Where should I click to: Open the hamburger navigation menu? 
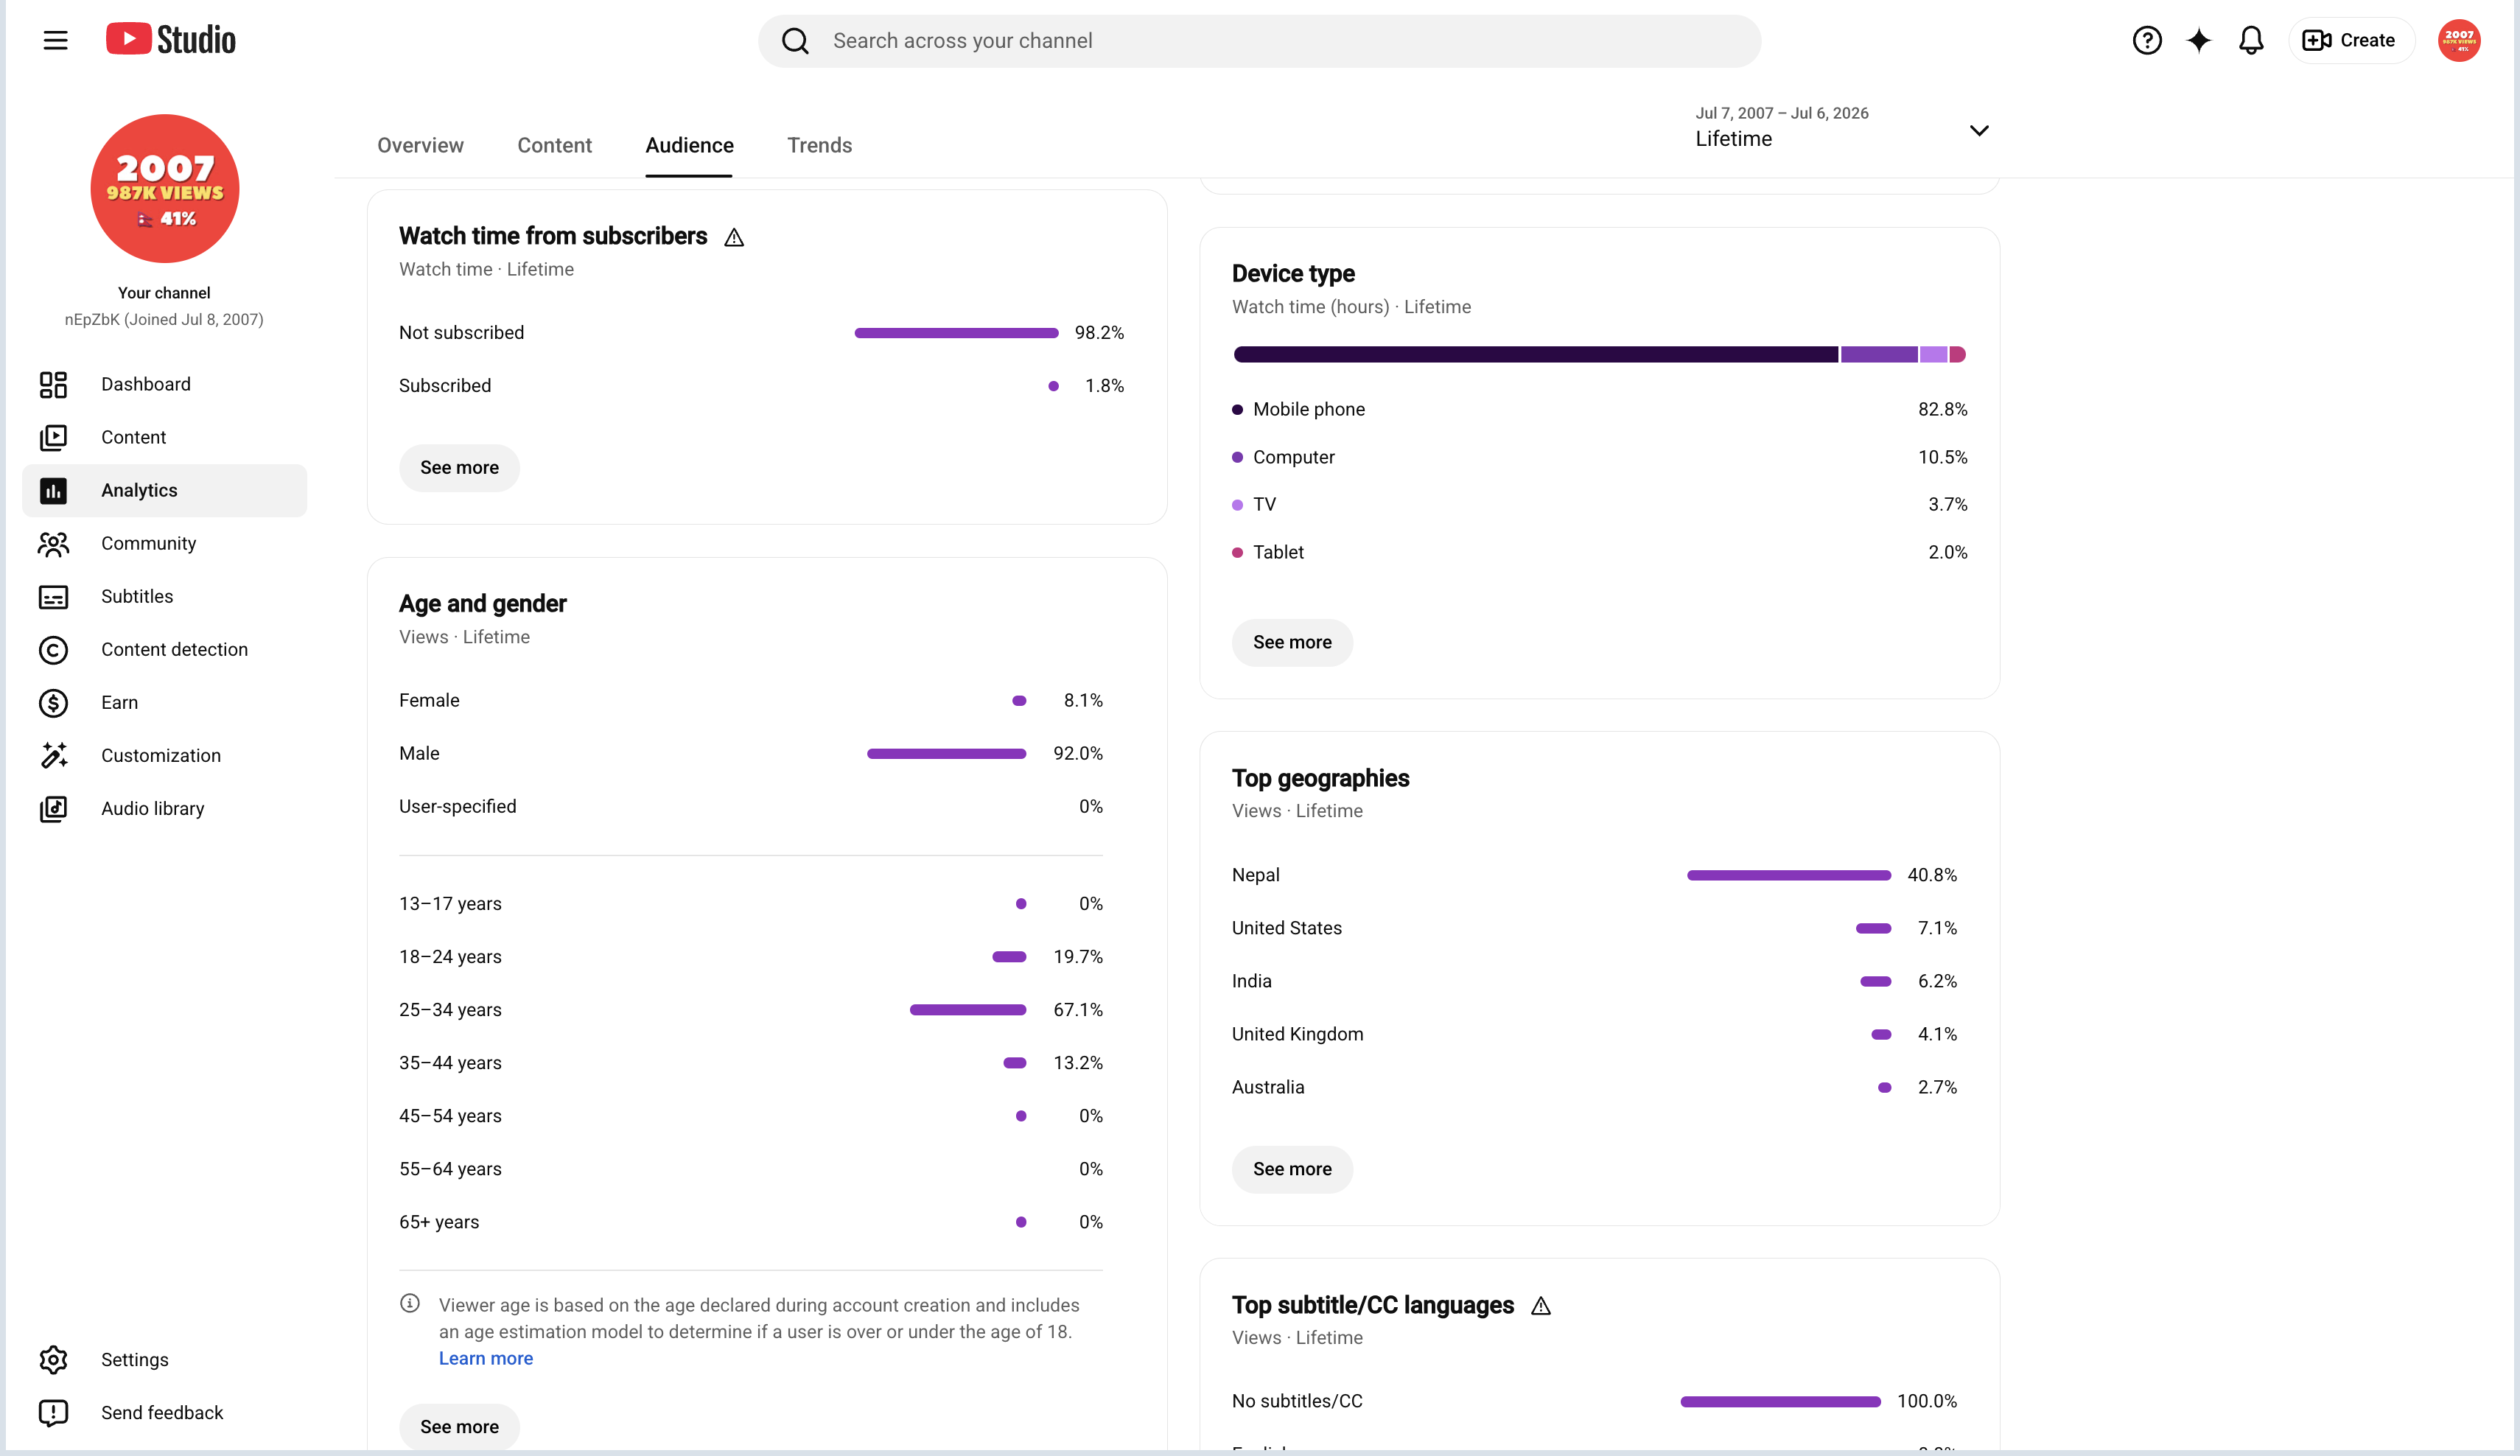click(55, 40)
